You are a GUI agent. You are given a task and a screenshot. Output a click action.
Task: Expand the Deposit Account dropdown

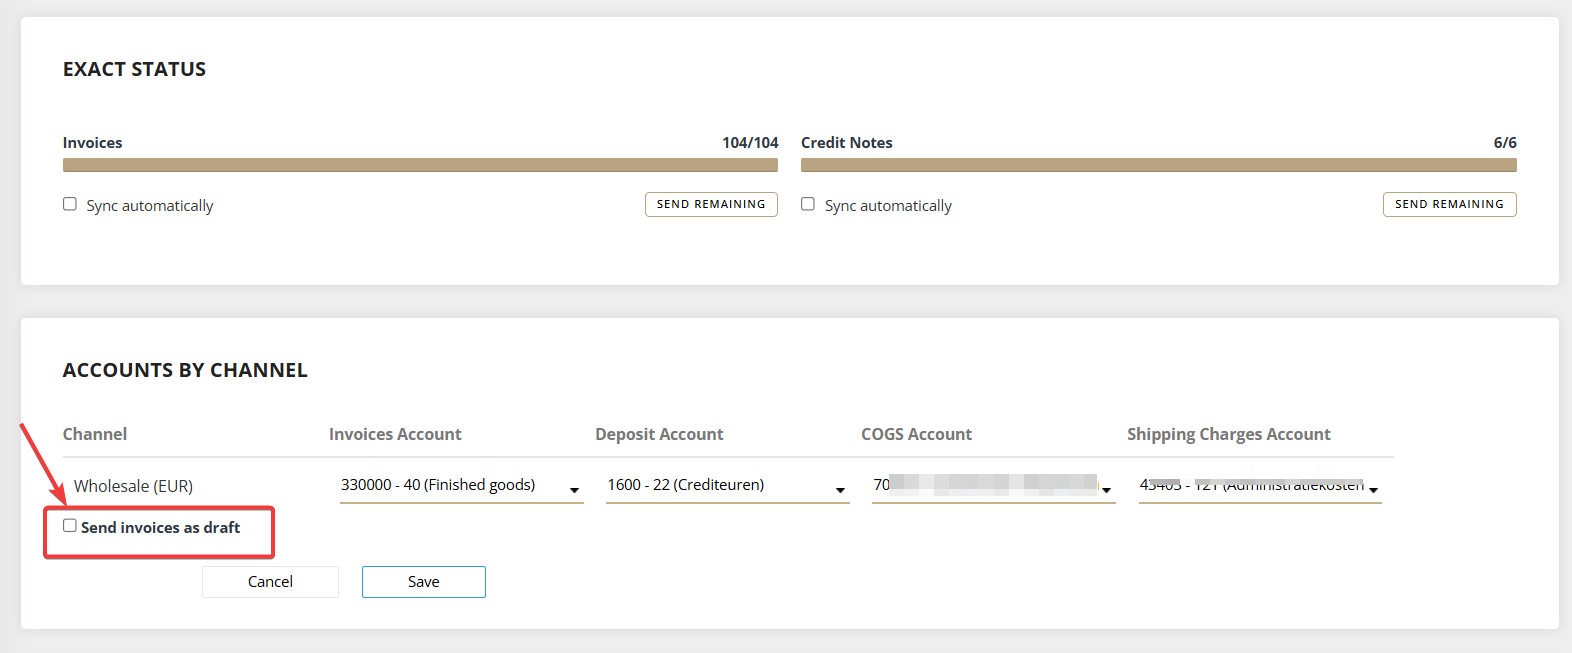(727, 485)
